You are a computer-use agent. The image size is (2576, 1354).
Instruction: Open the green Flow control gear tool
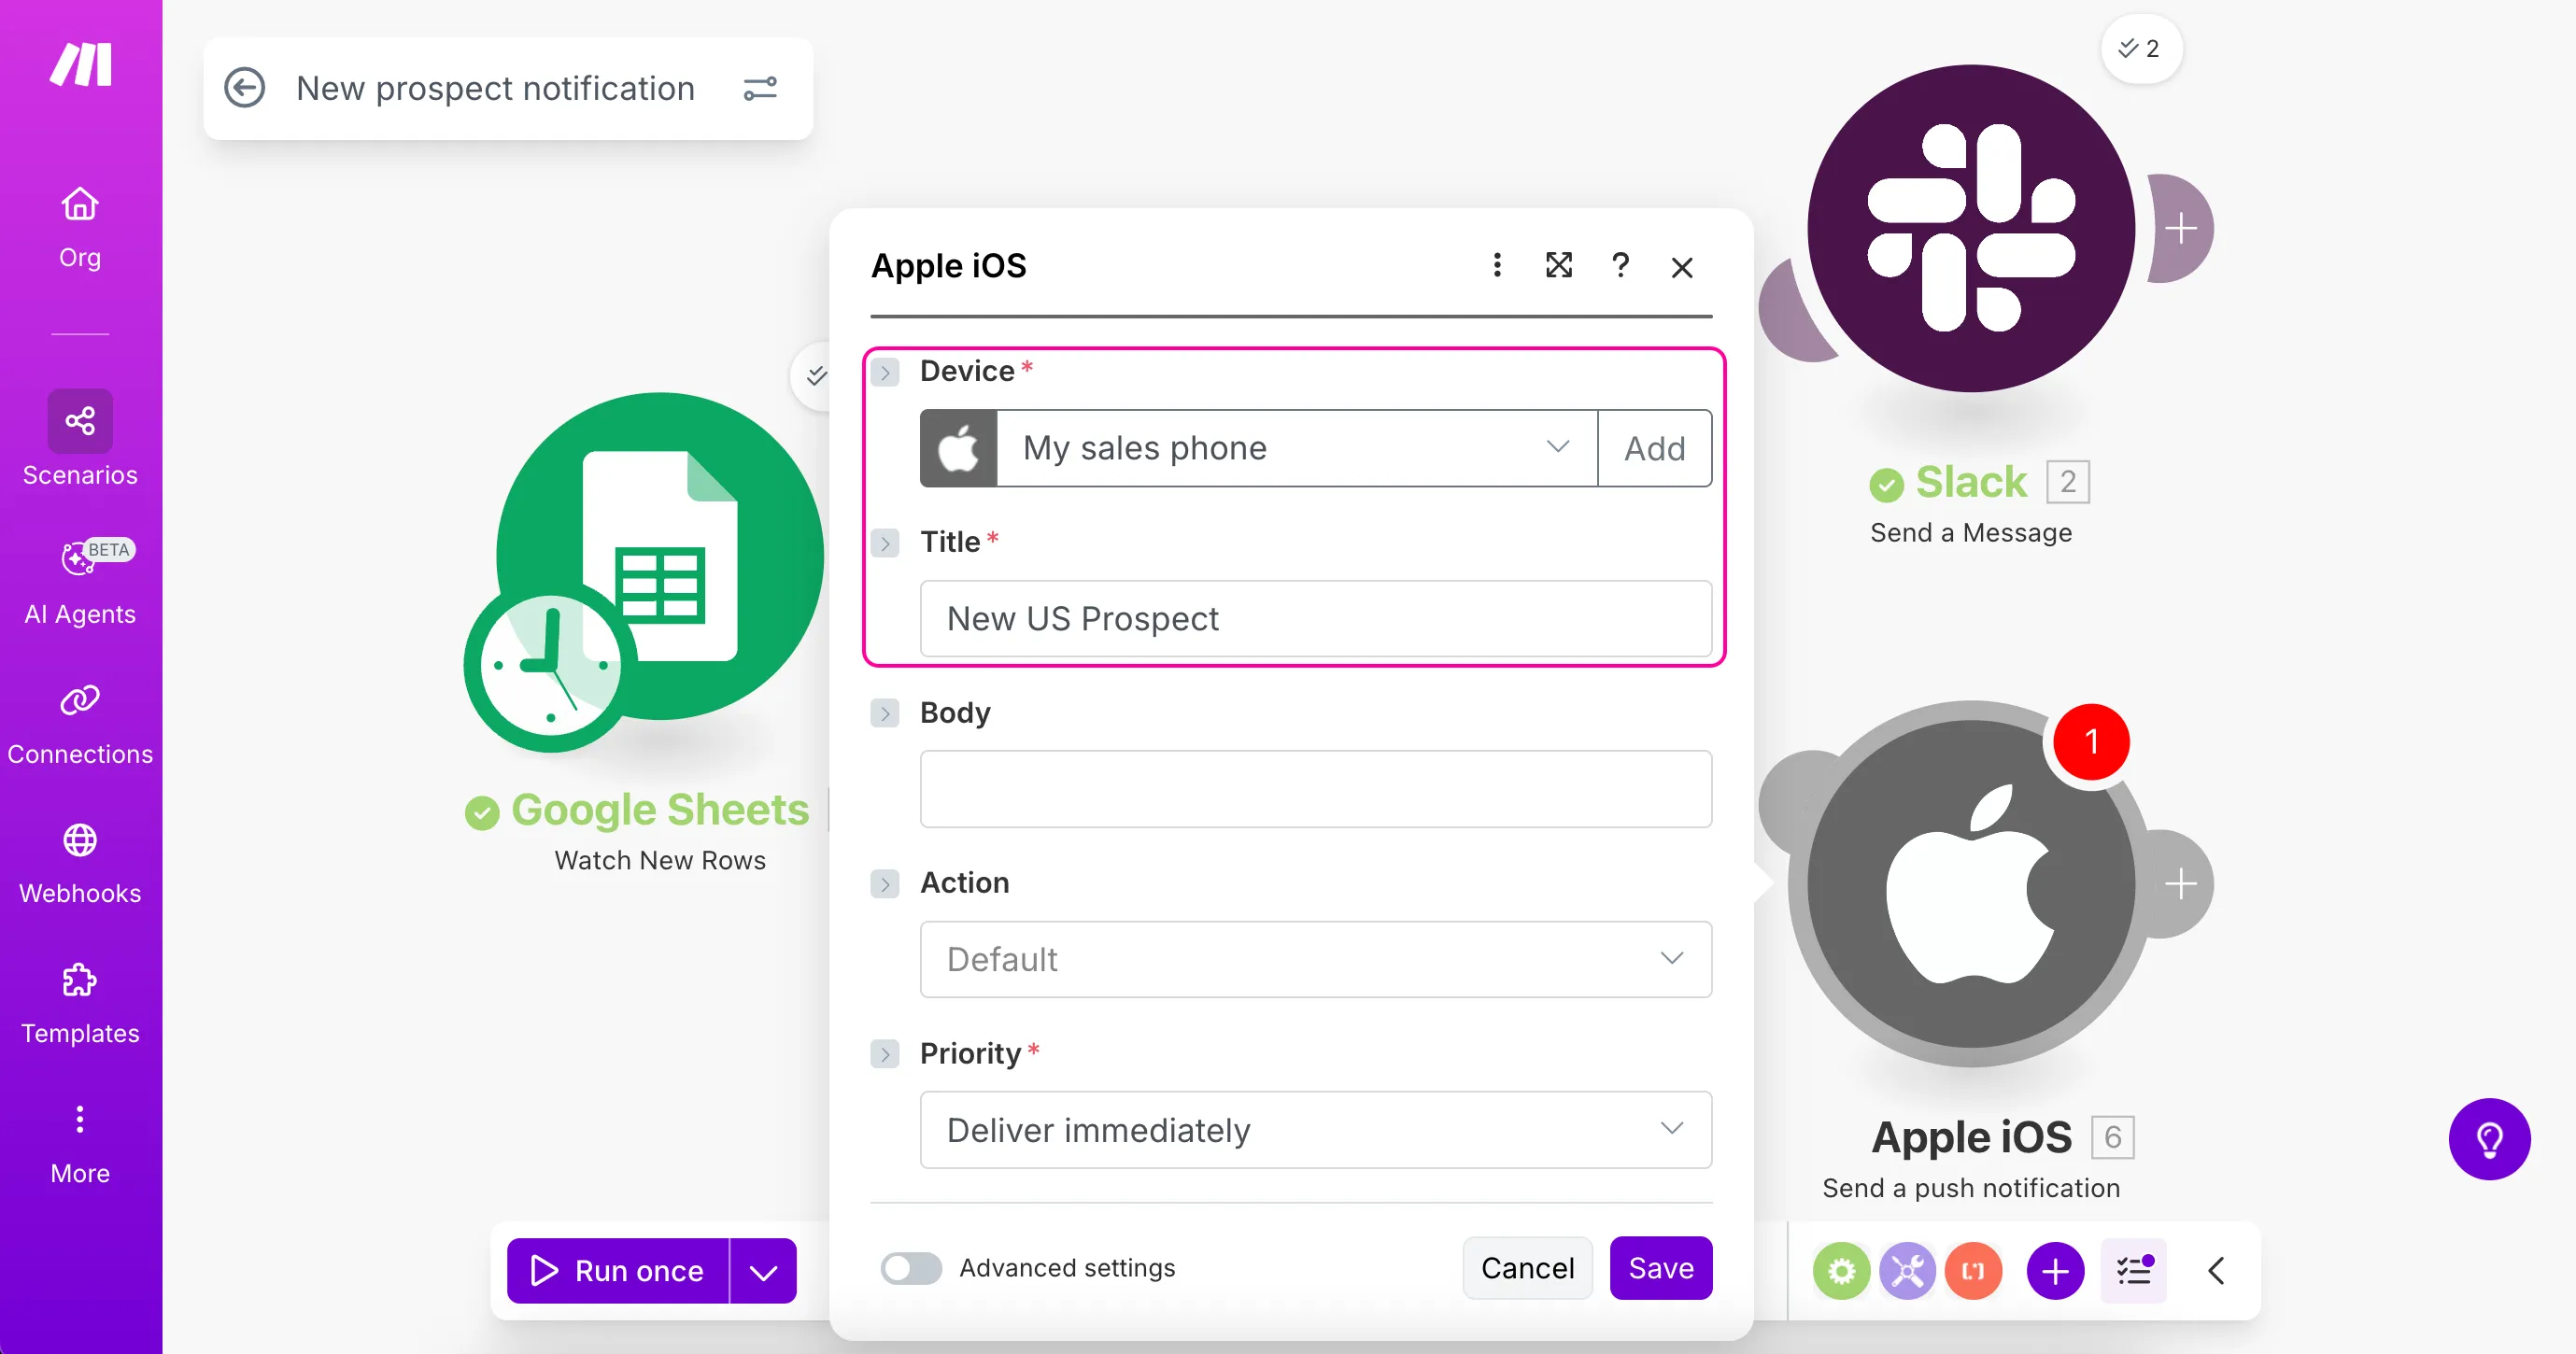pyautogui.click(x=1841, y=1271)
